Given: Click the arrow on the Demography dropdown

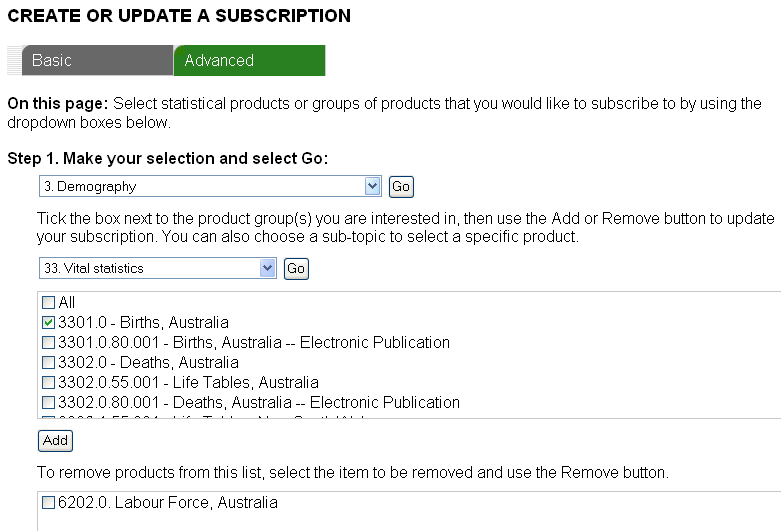Looking at the screenshot, I should coord(373,186).
